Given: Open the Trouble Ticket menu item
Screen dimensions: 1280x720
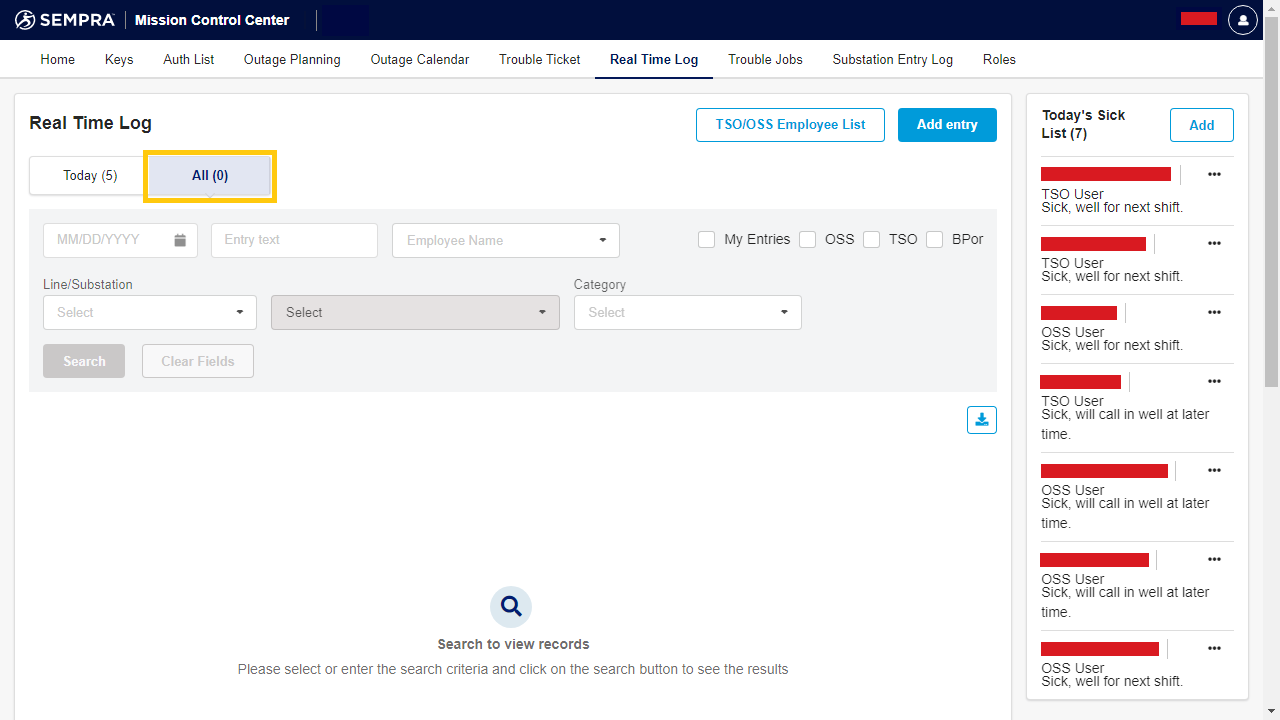Looking at the screenshot, I should [x=539, y=60].
